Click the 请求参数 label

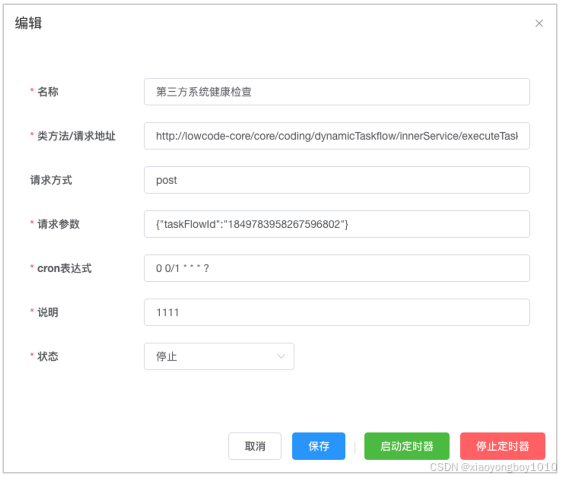click(x=58, y=224)
